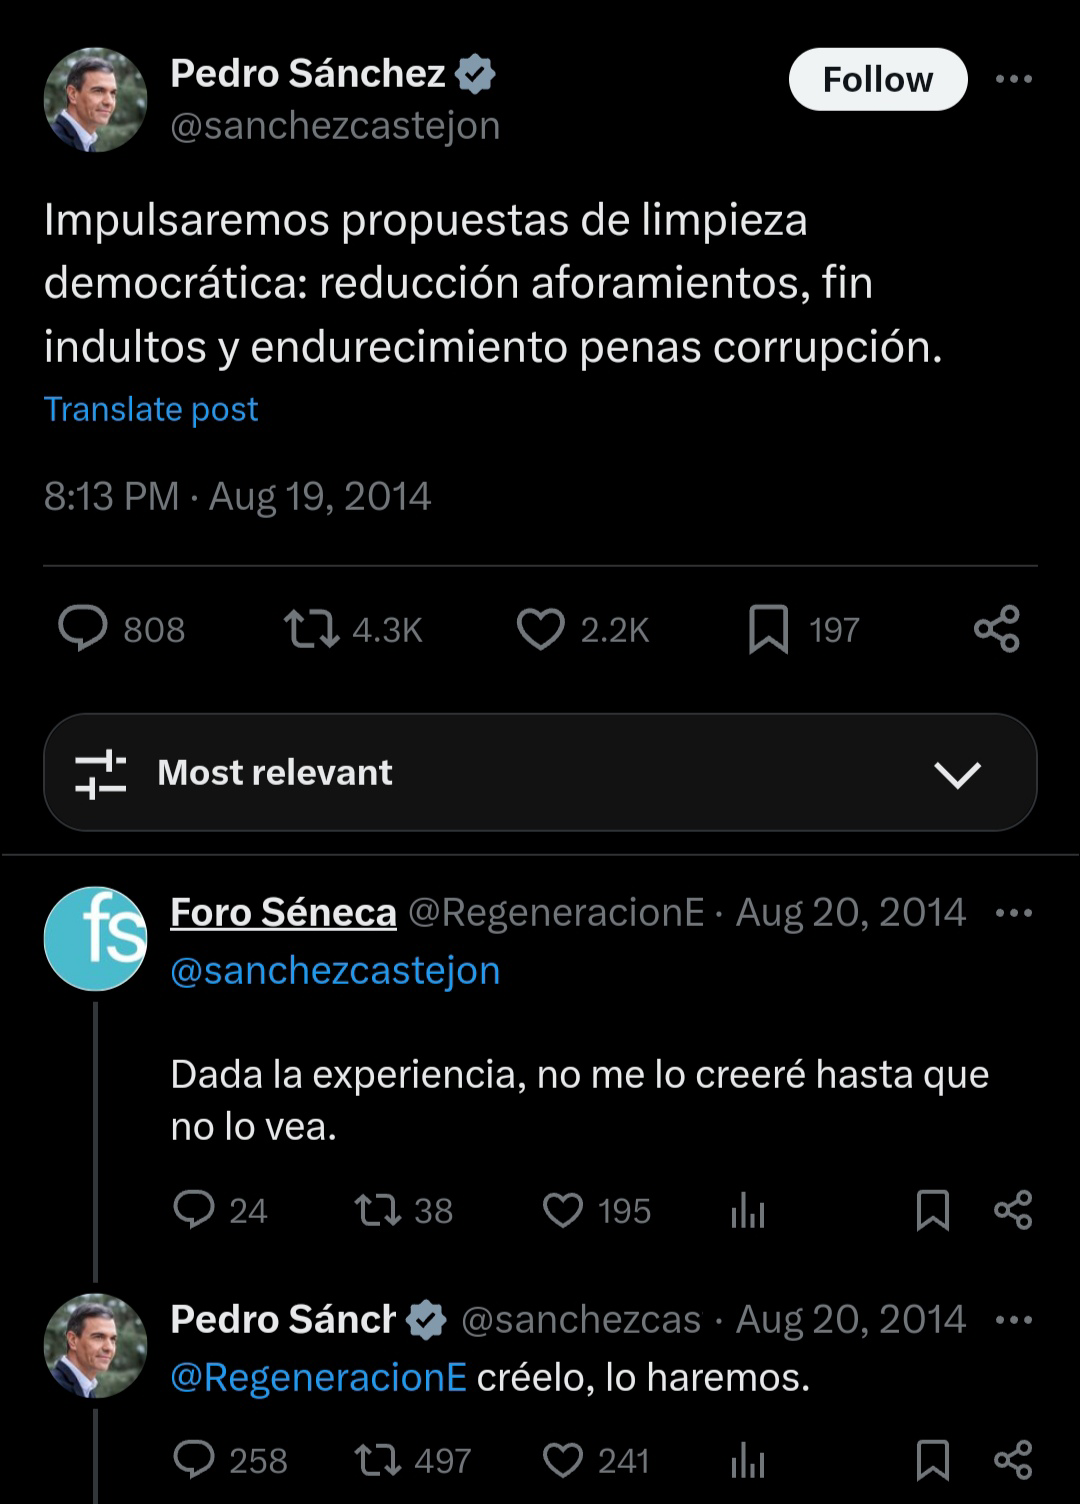
Task: Like the Foro Séneca reply
Action: (x=563, y=1210)
